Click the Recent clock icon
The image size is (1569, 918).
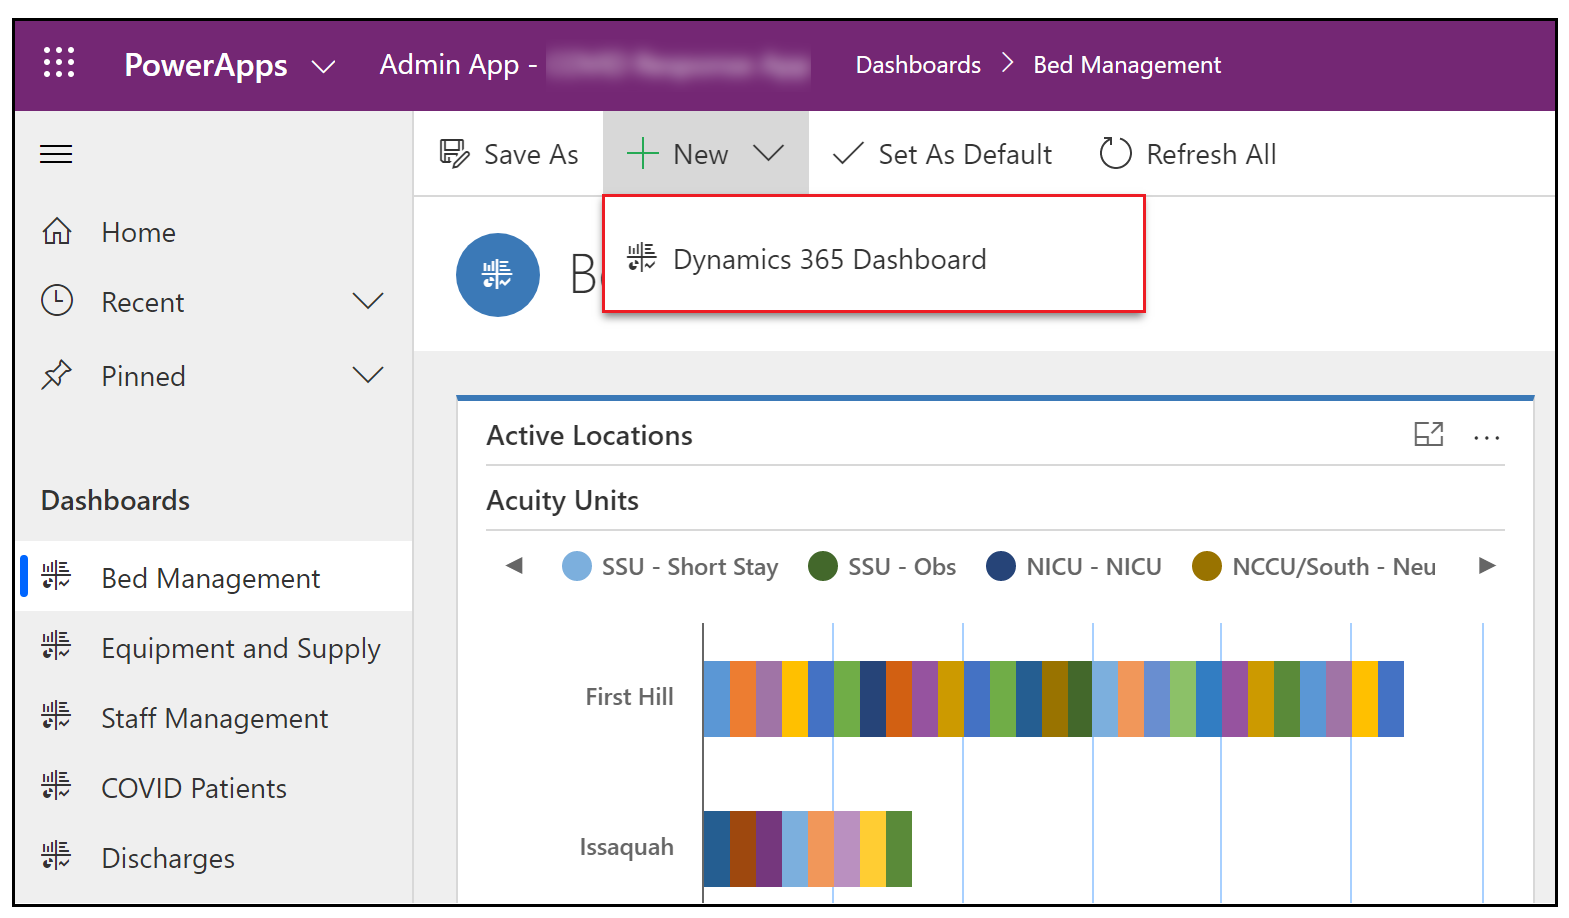[x=57, y=301]
